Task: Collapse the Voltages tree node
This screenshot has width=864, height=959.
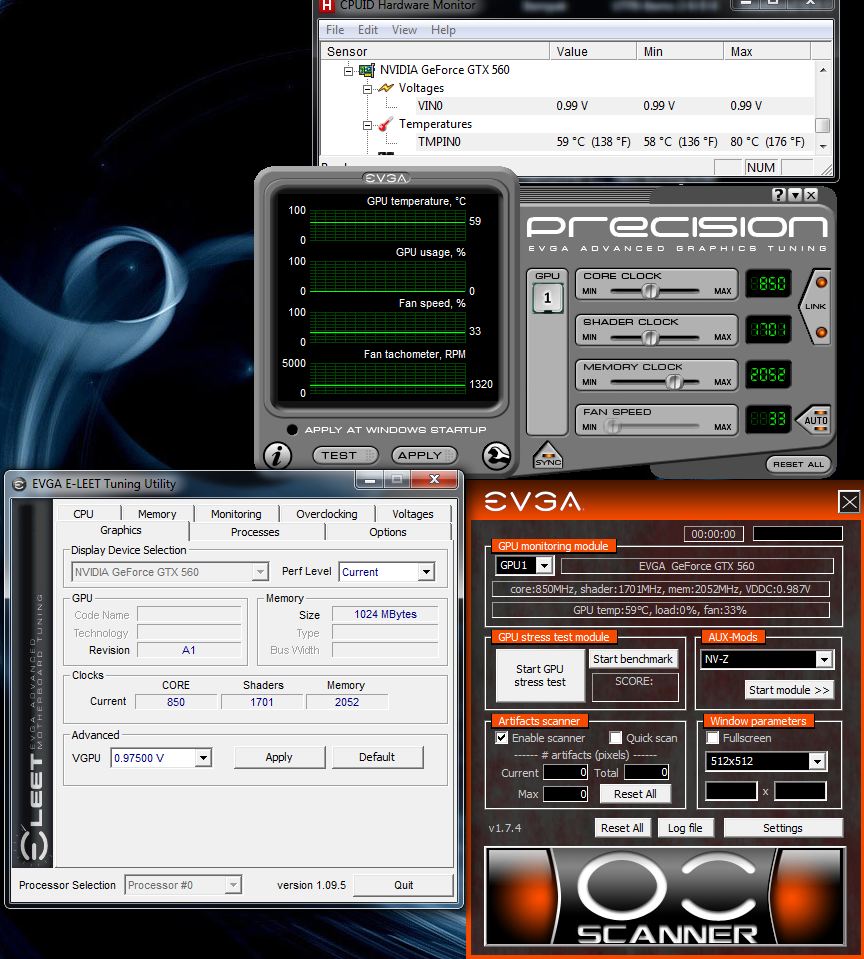Action: coord(367,89)
